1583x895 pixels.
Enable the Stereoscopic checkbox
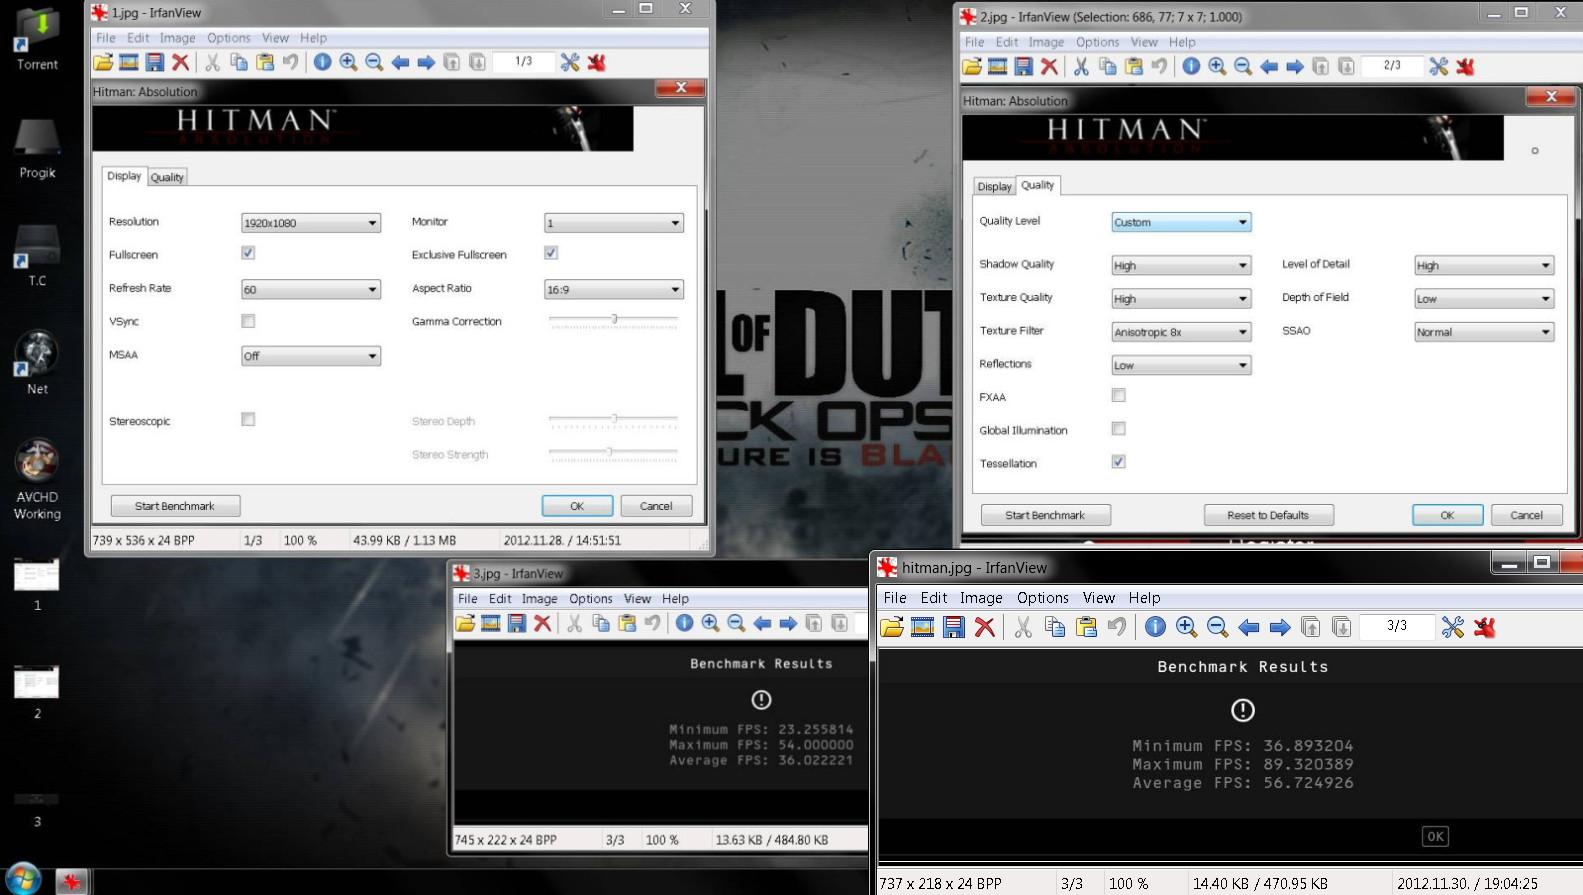[248, 419]
